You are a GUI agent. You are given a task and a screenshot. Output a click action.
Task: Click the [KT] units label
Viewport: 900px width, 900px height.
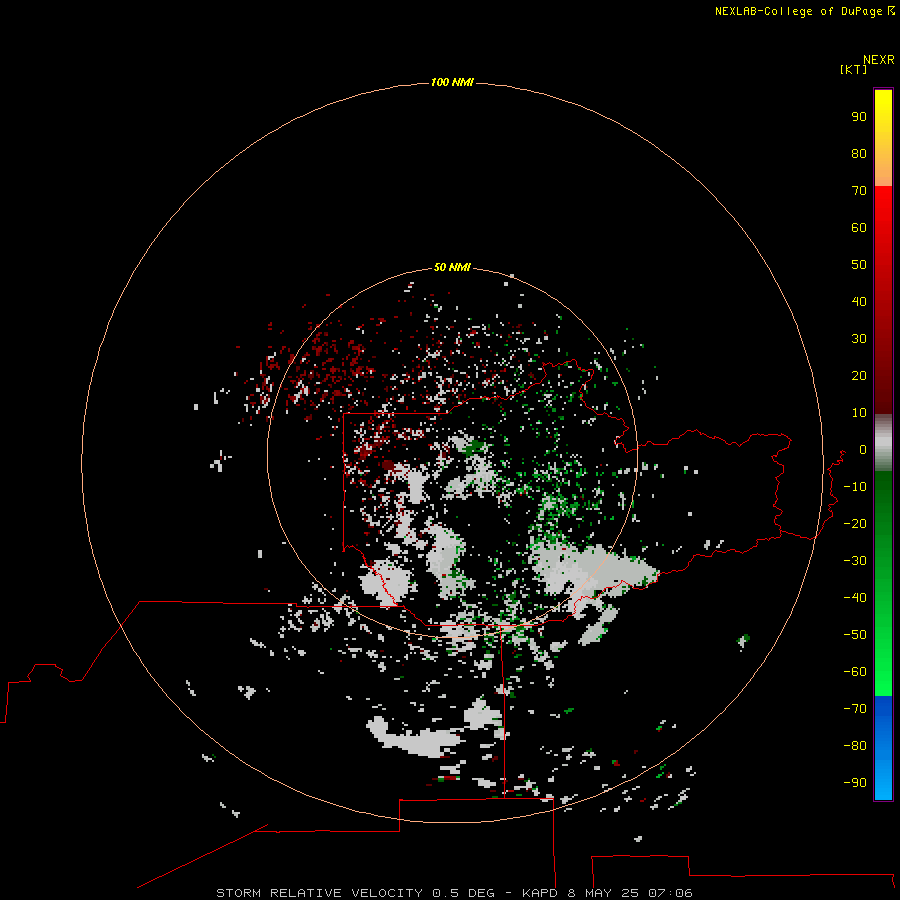(853, 69)
